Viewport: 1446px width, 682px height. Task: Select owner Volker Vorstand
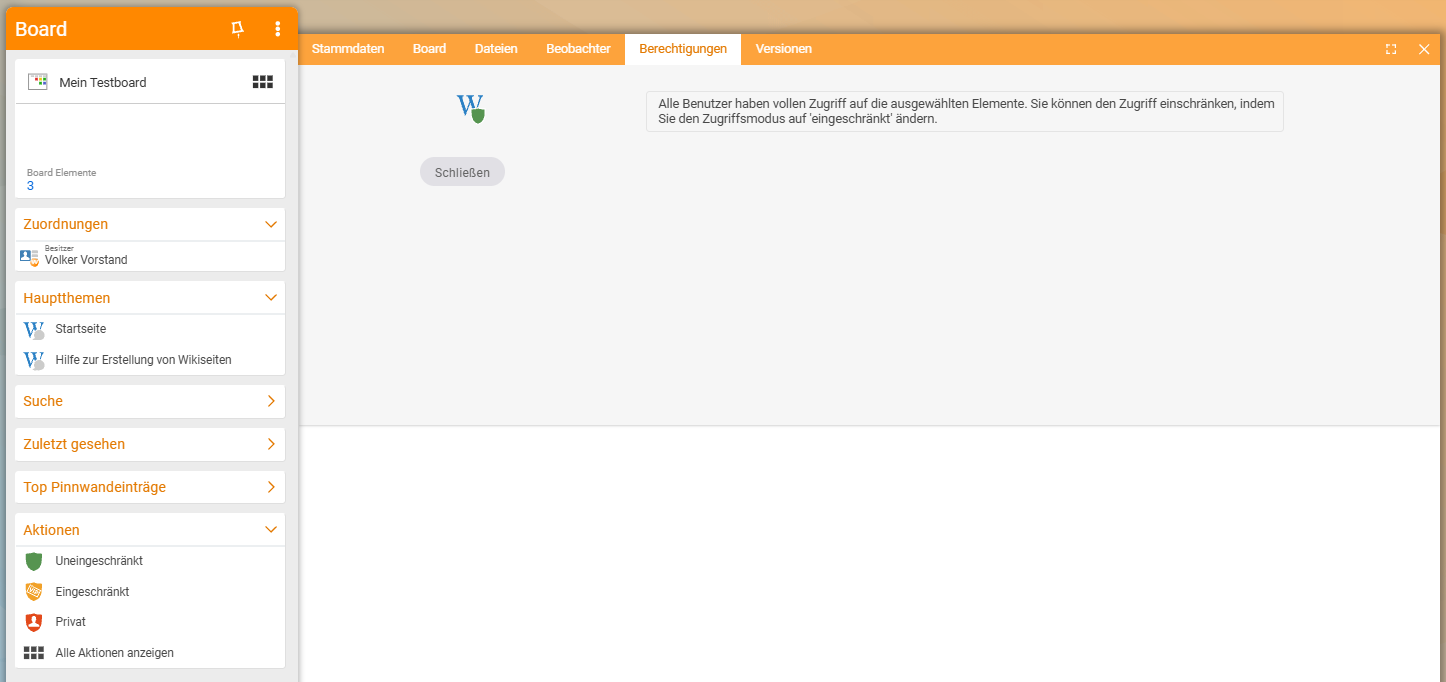point(86,260)
